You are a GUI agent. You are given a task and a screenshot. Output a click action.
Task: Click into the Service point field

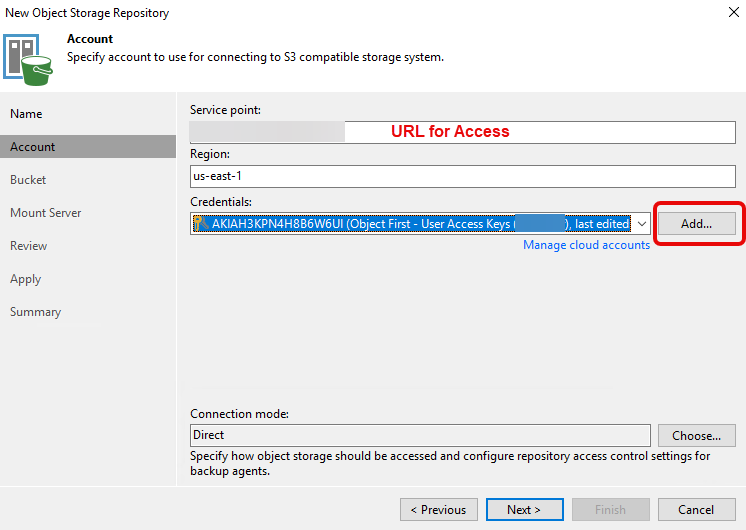point(462,131)
